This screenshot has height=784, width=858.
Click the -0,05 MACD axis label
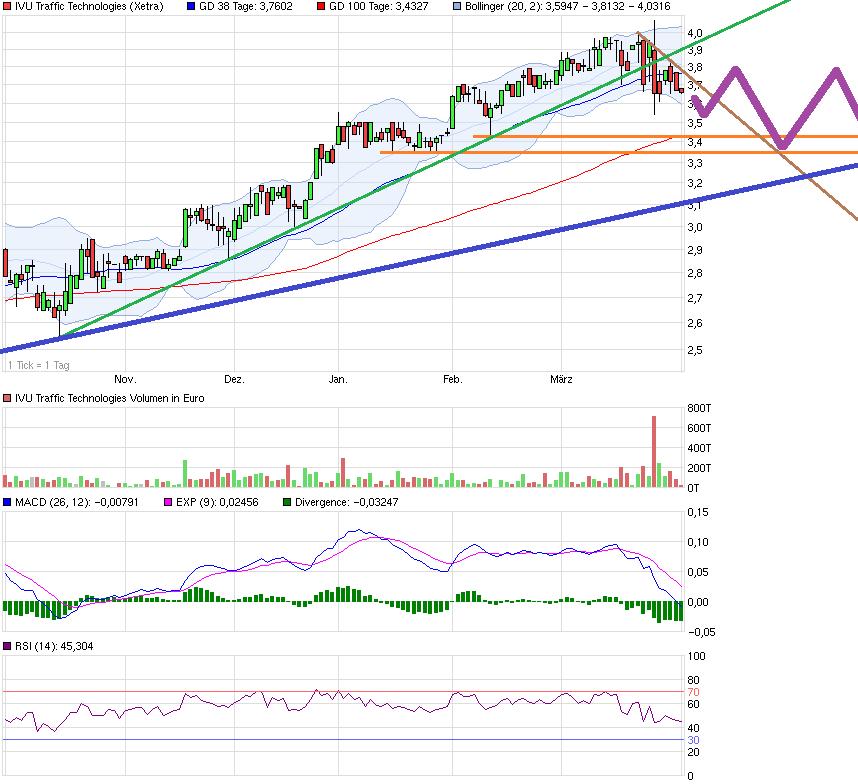701,632
